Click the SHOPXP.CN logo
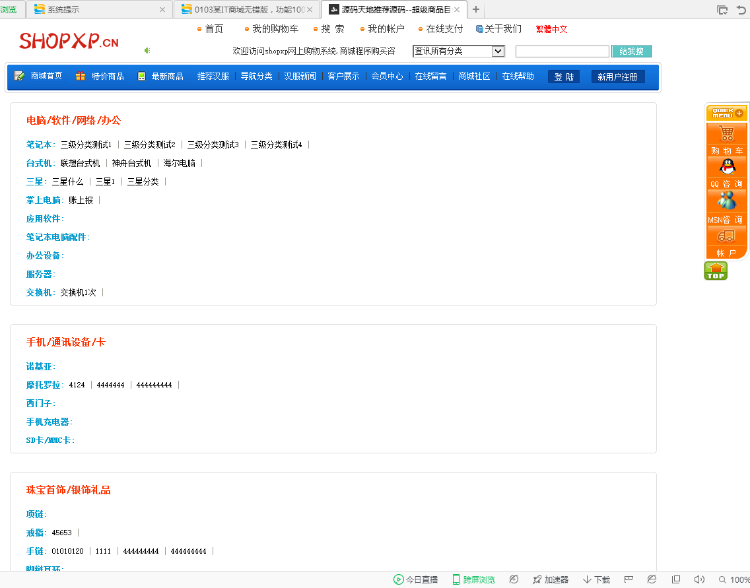Screen dimensions: 750x588 [69, 41]
